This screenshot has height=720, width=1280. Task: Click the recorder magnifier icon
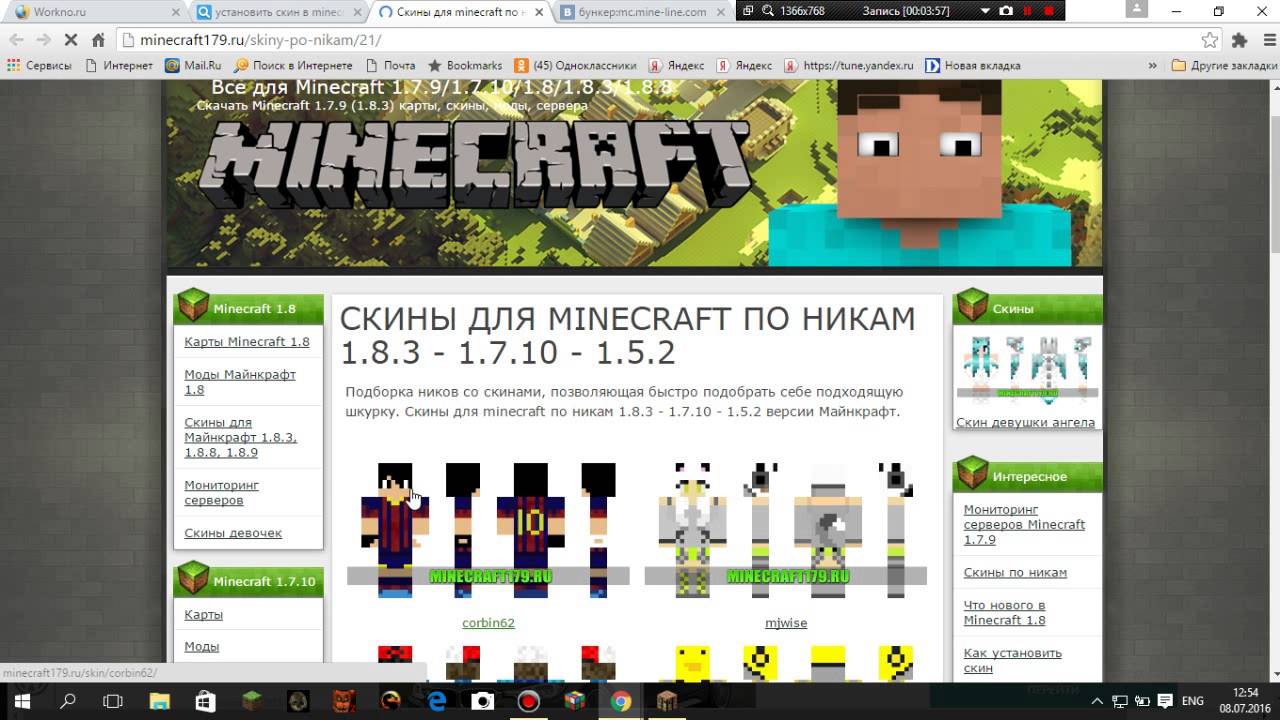pos(768,10)
